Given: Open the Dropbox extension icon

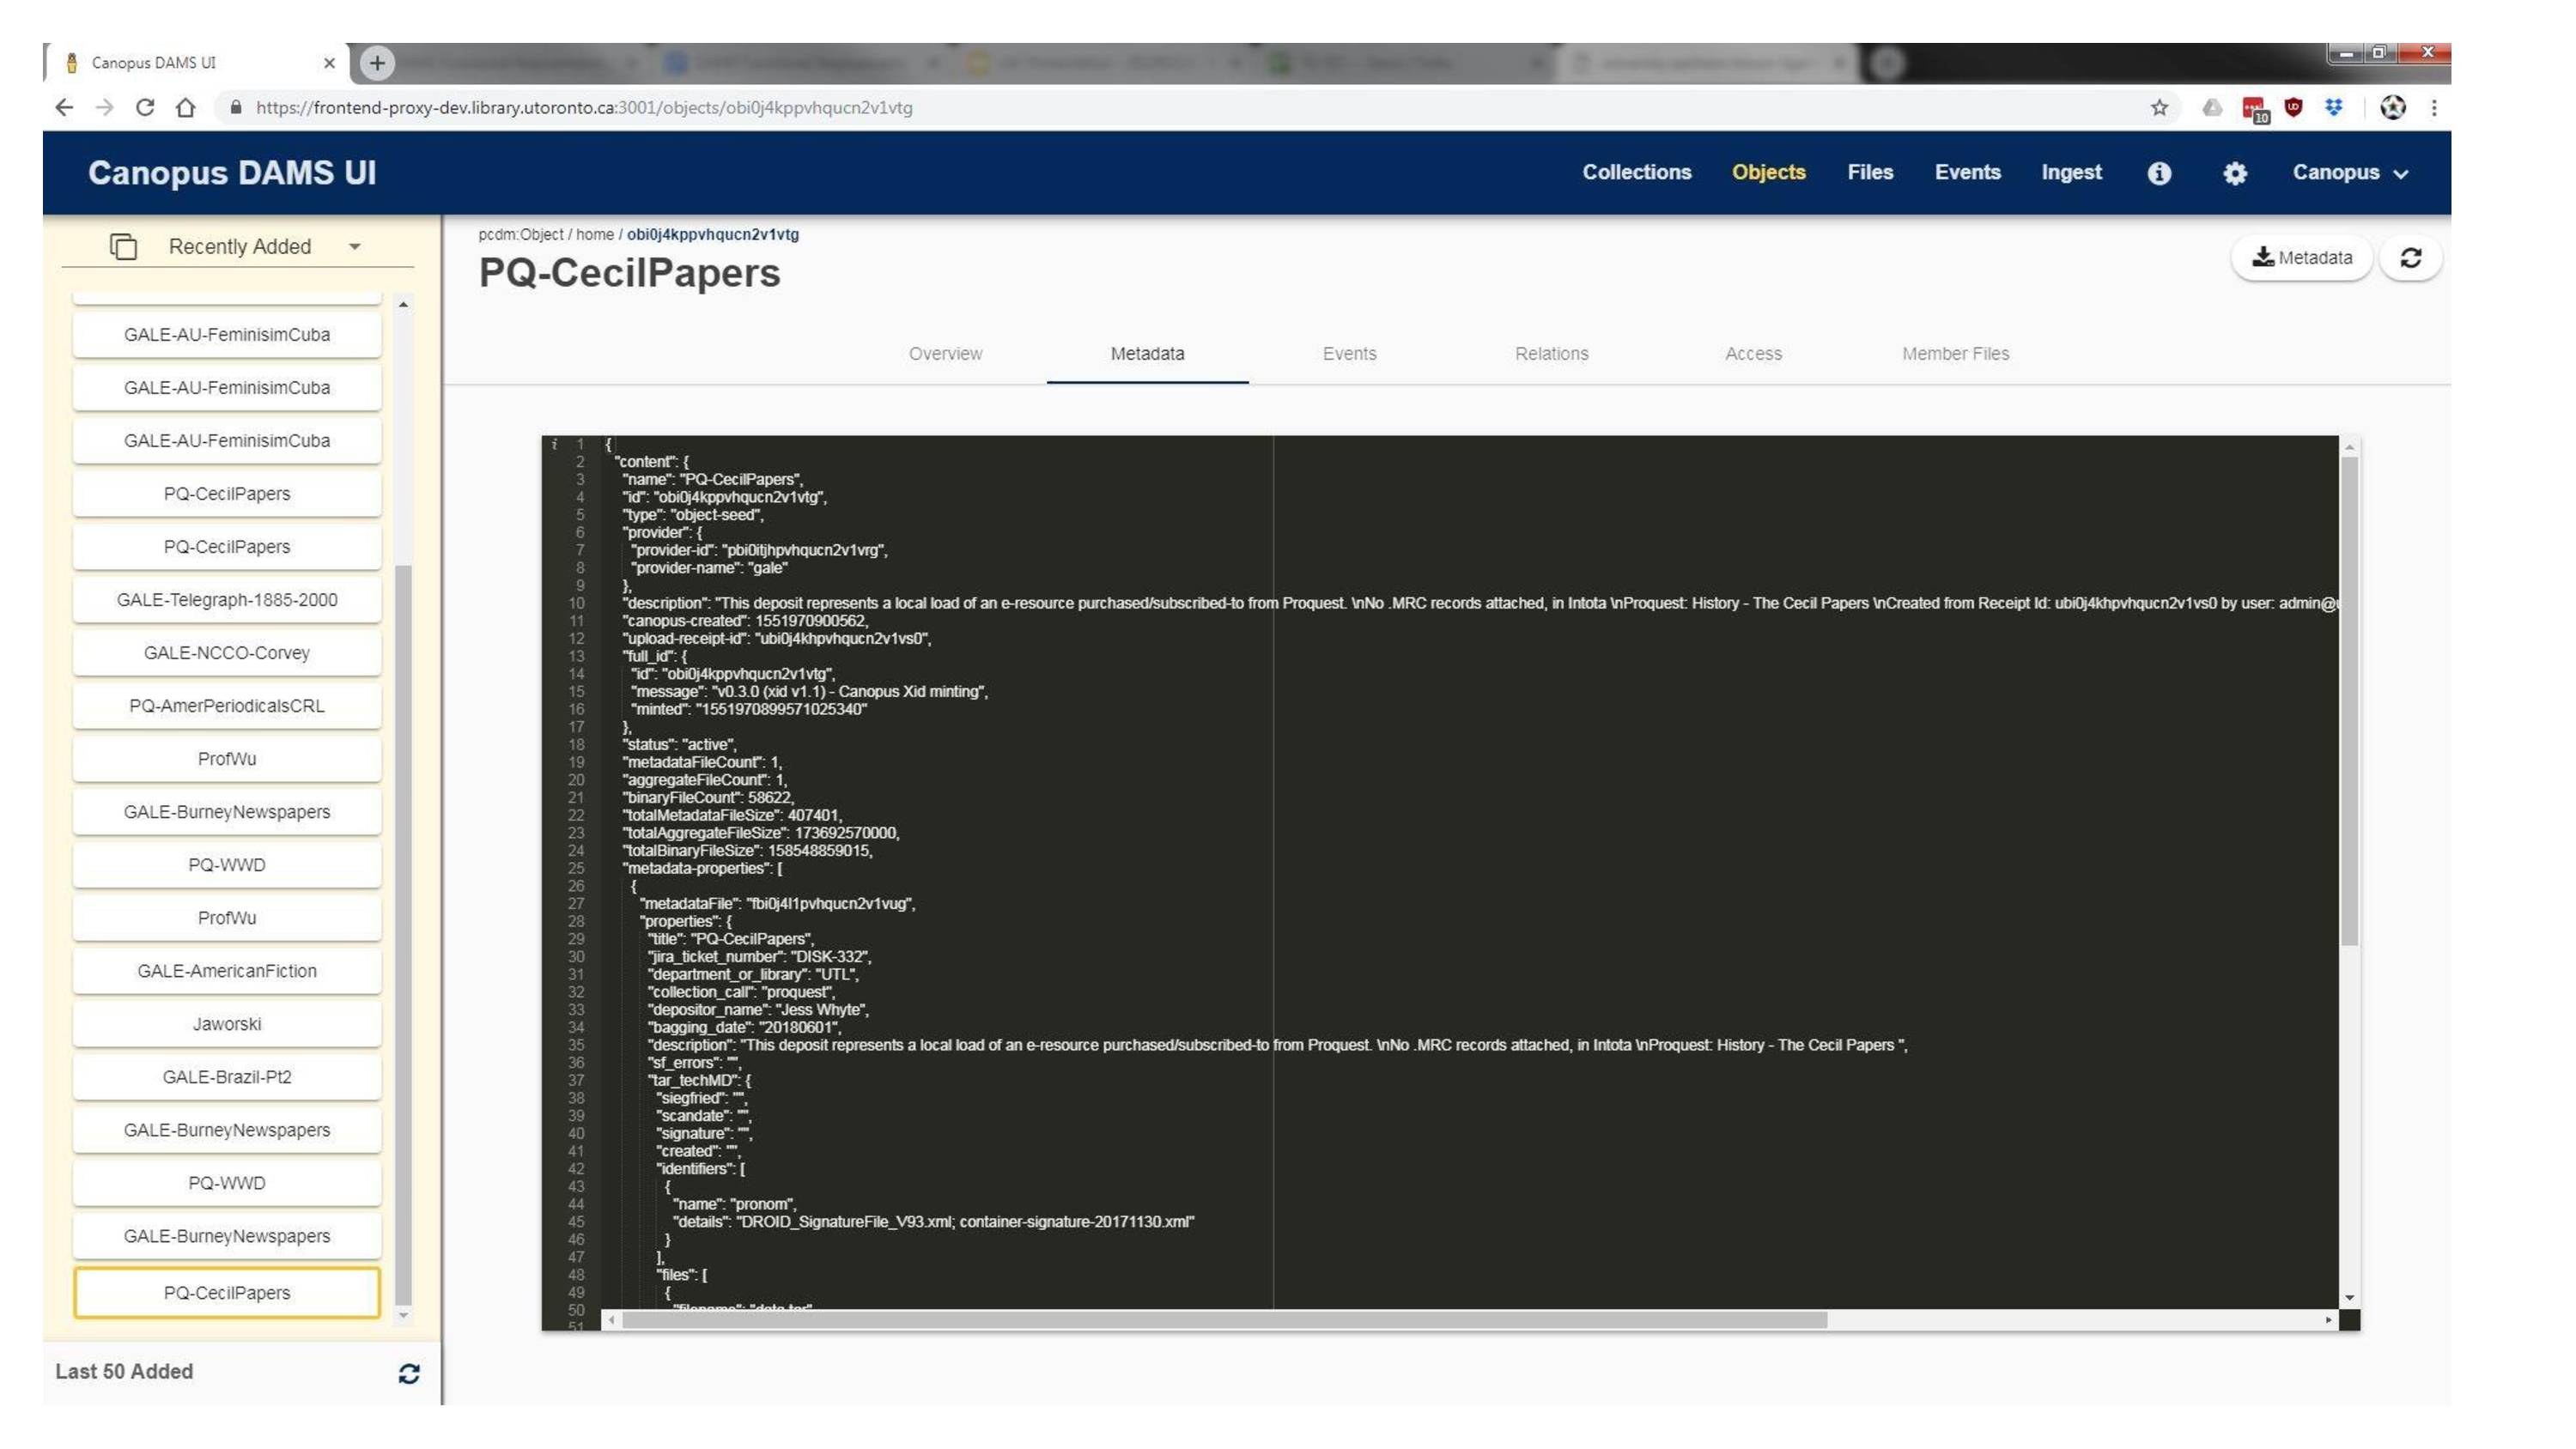Looking at the screenshot, I should click(2334, 107).
